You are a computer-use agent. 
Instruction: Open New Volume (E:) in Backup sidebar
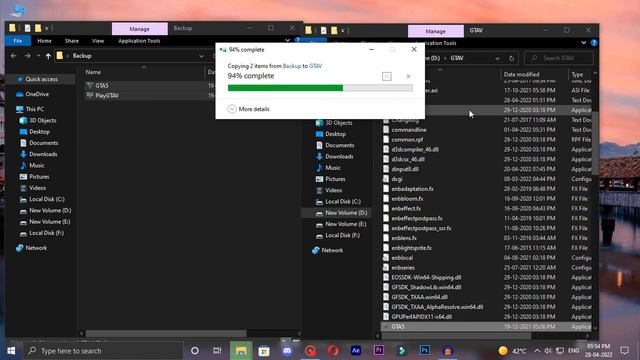pos(49,222)
